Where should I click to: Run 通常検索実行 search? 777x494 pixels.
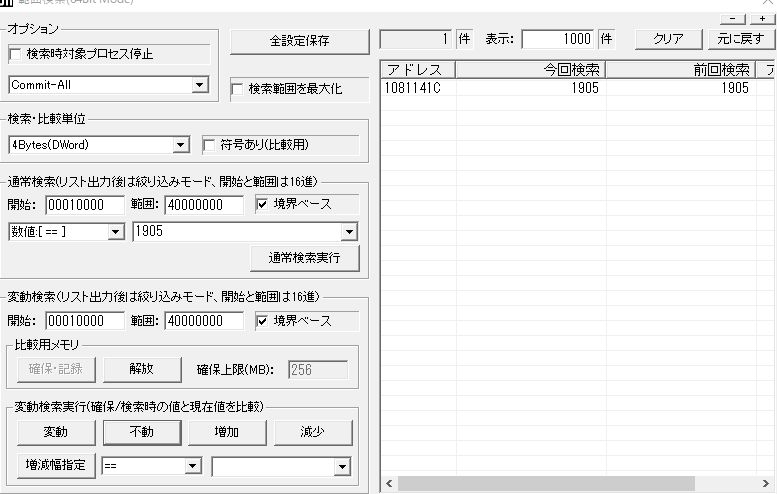click(305, 258)
